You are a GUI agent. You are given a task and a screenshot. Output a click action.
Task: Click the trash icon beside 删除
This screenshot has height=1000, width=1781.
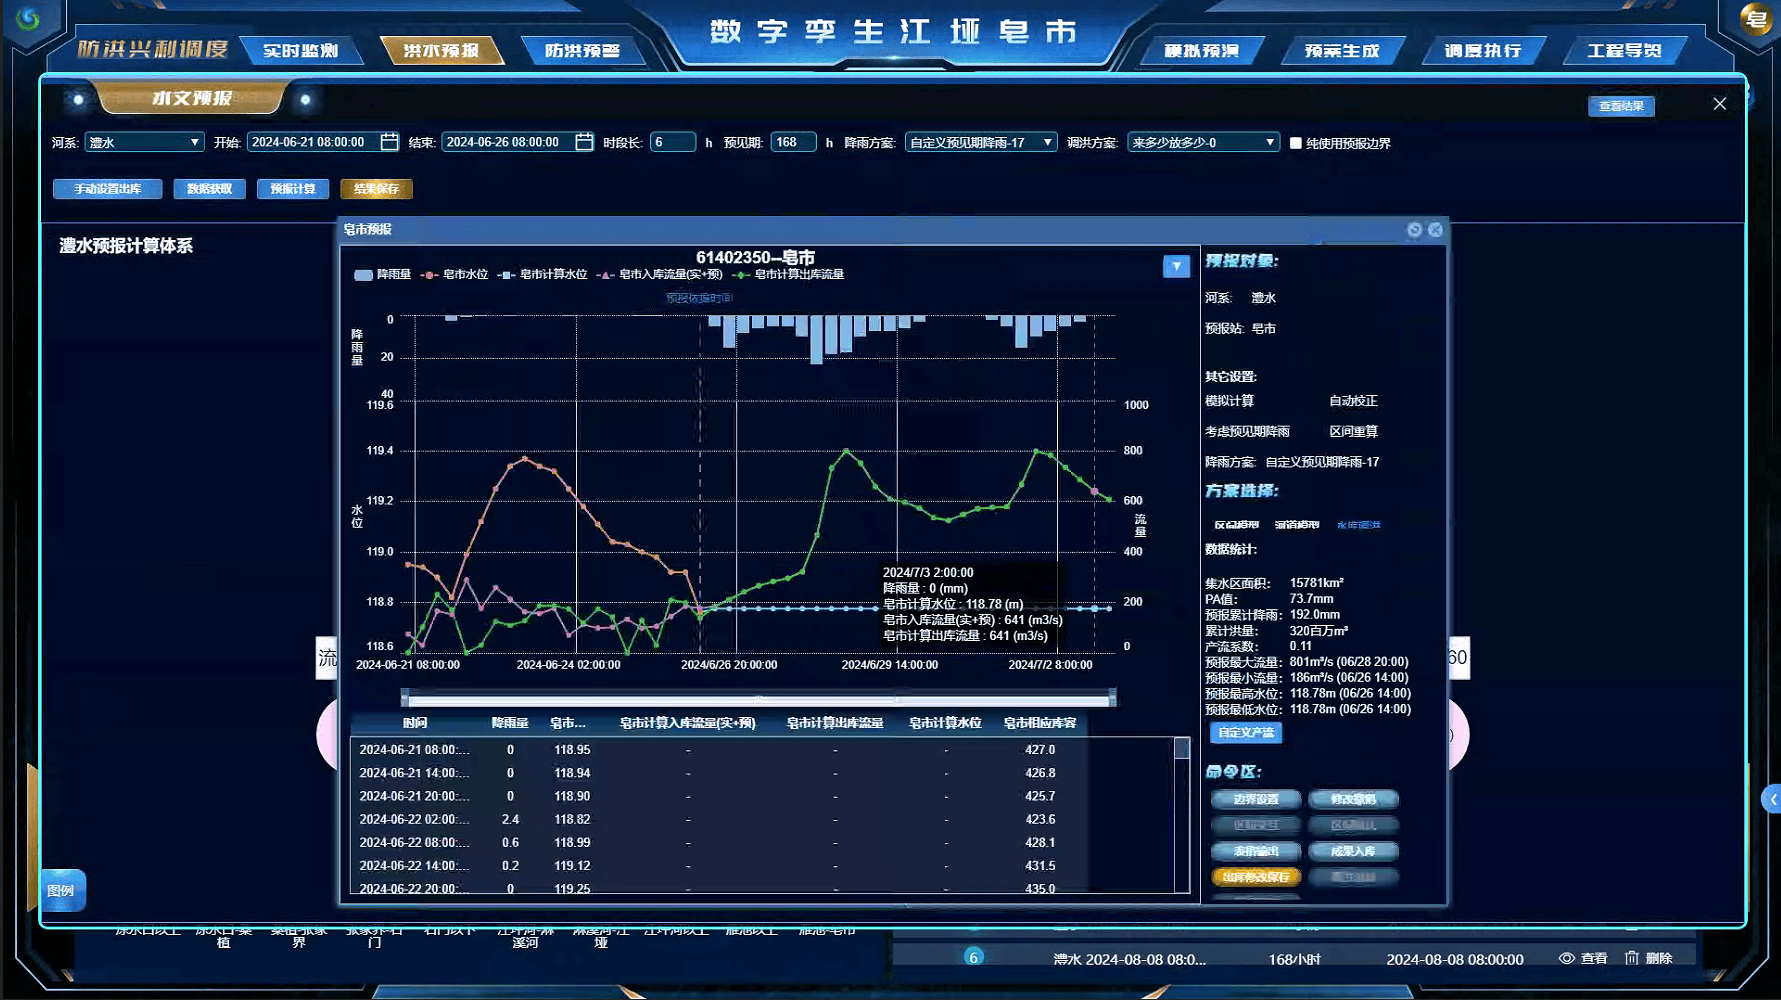pos(1631,958)
